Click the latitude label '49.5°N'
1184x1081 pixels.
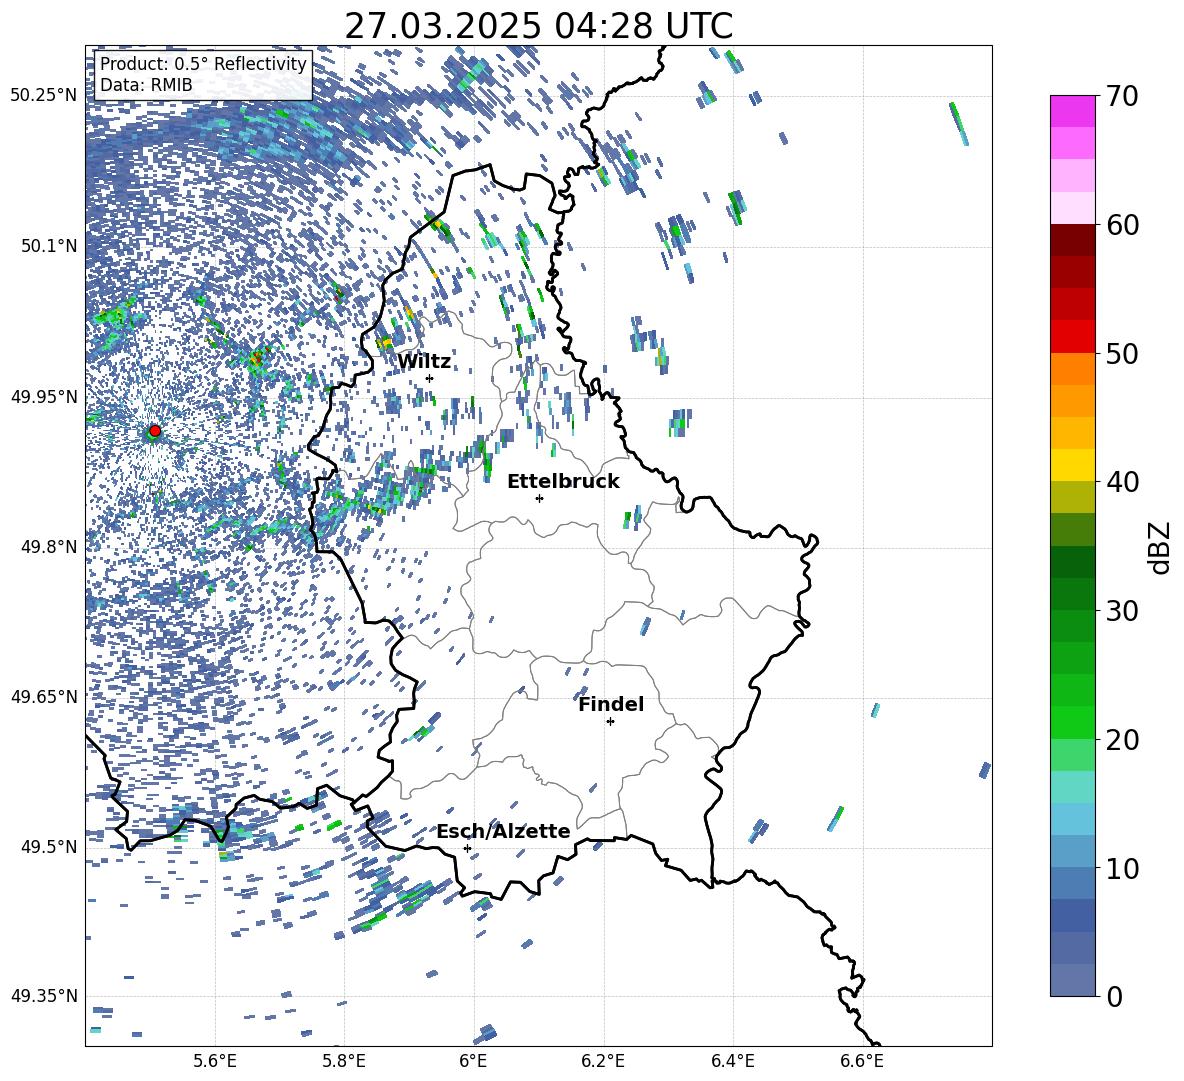(x=48, y=846)
